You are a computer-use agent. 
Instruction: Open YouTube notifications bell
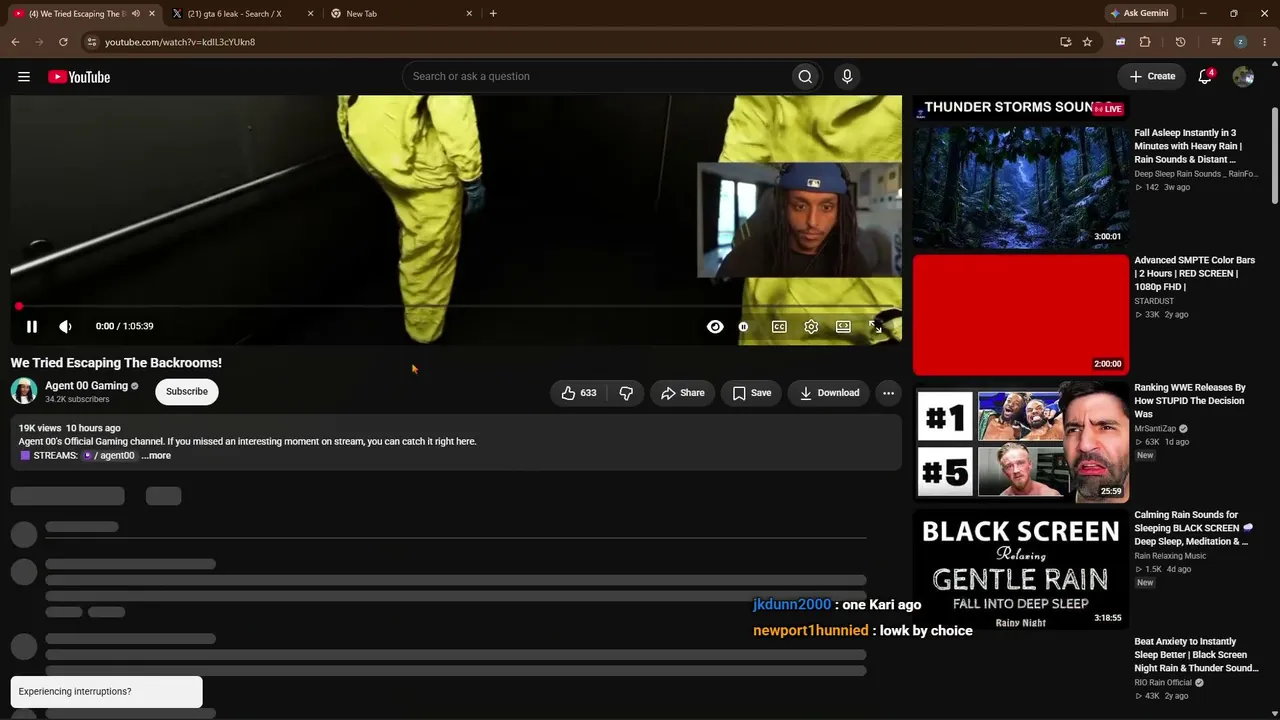coord(1205,76)
